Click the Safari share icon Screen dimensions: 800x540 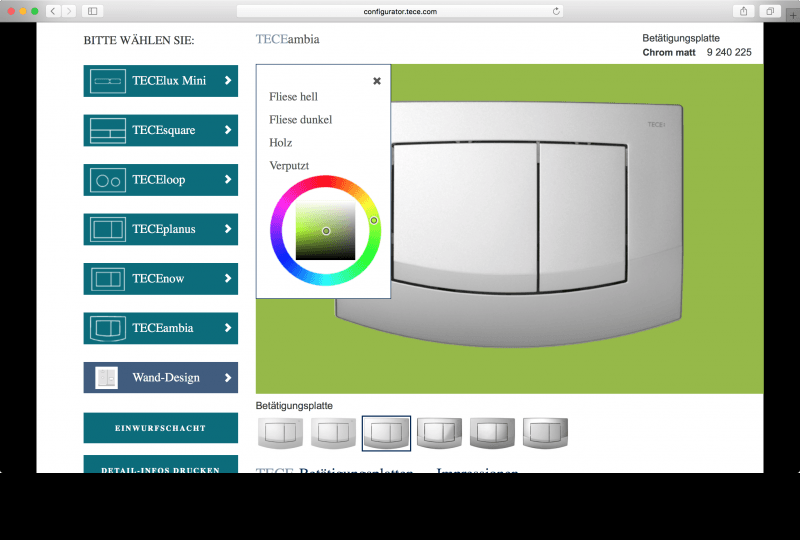(744, 10)
